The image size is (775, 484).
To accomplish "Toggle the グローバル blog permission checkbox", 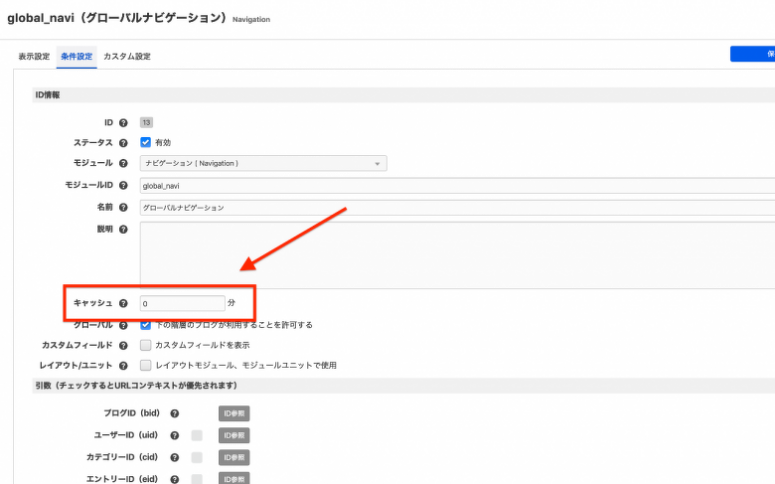I will [146, 325].
